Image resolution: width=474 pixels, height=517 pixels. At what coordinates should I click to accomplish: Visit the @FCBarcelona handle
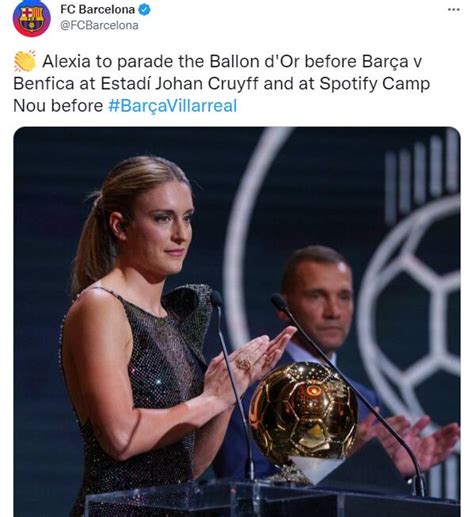tap(99, 25)
